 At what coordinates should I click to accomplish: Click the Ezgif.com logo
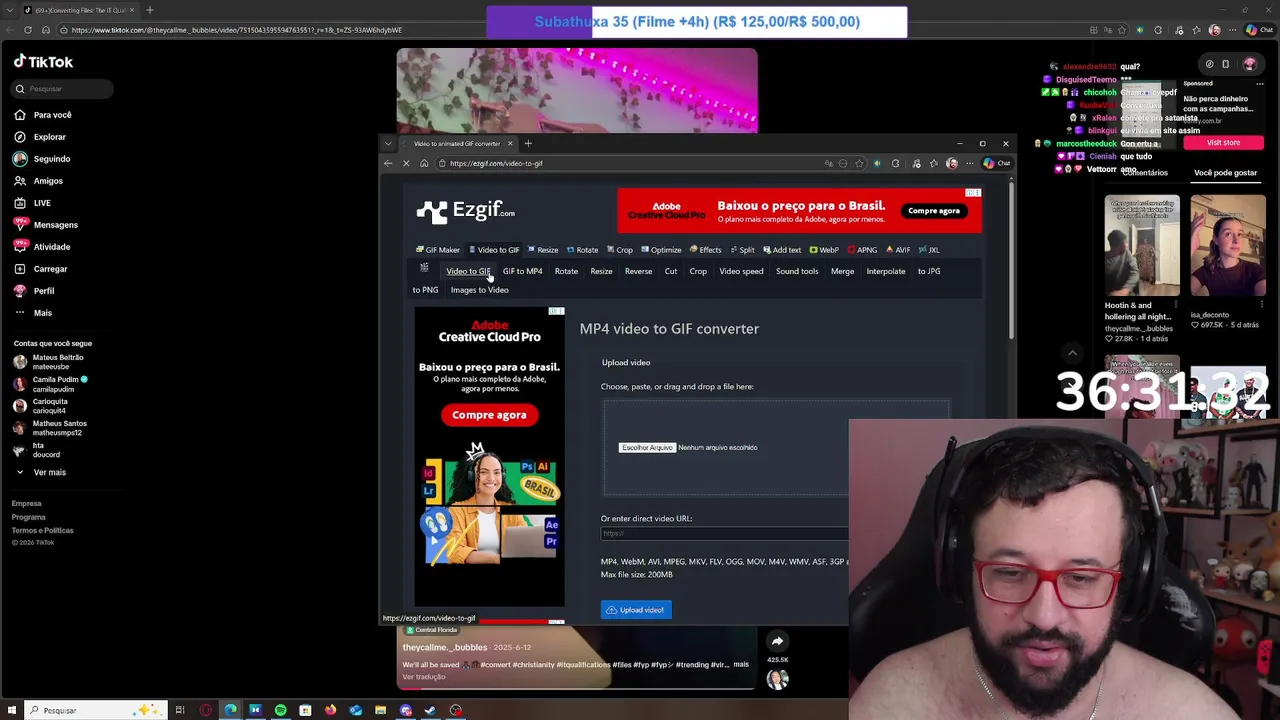coord(466,210)
